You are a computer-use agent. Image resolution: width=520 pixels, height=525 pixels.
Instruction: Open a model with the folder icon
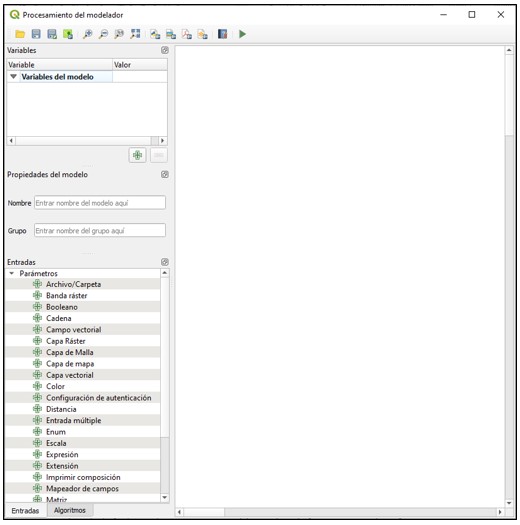pos(20,34)
